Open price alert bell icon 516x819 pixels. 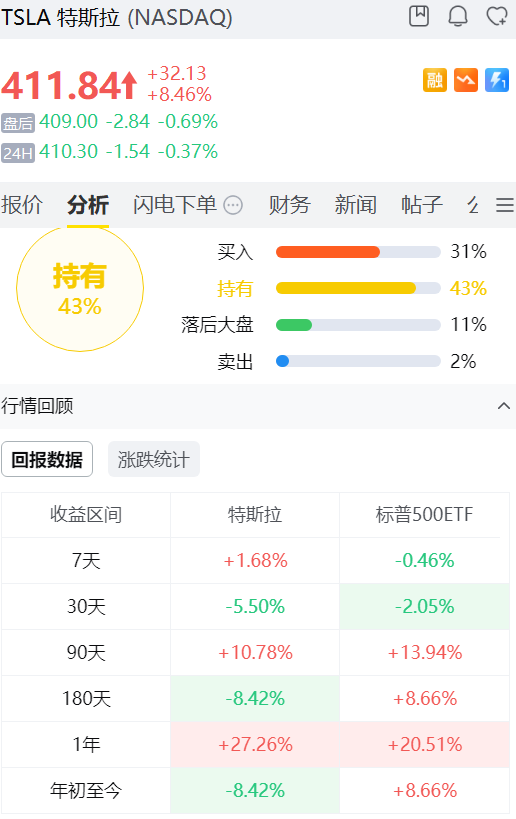click(458, 16)
